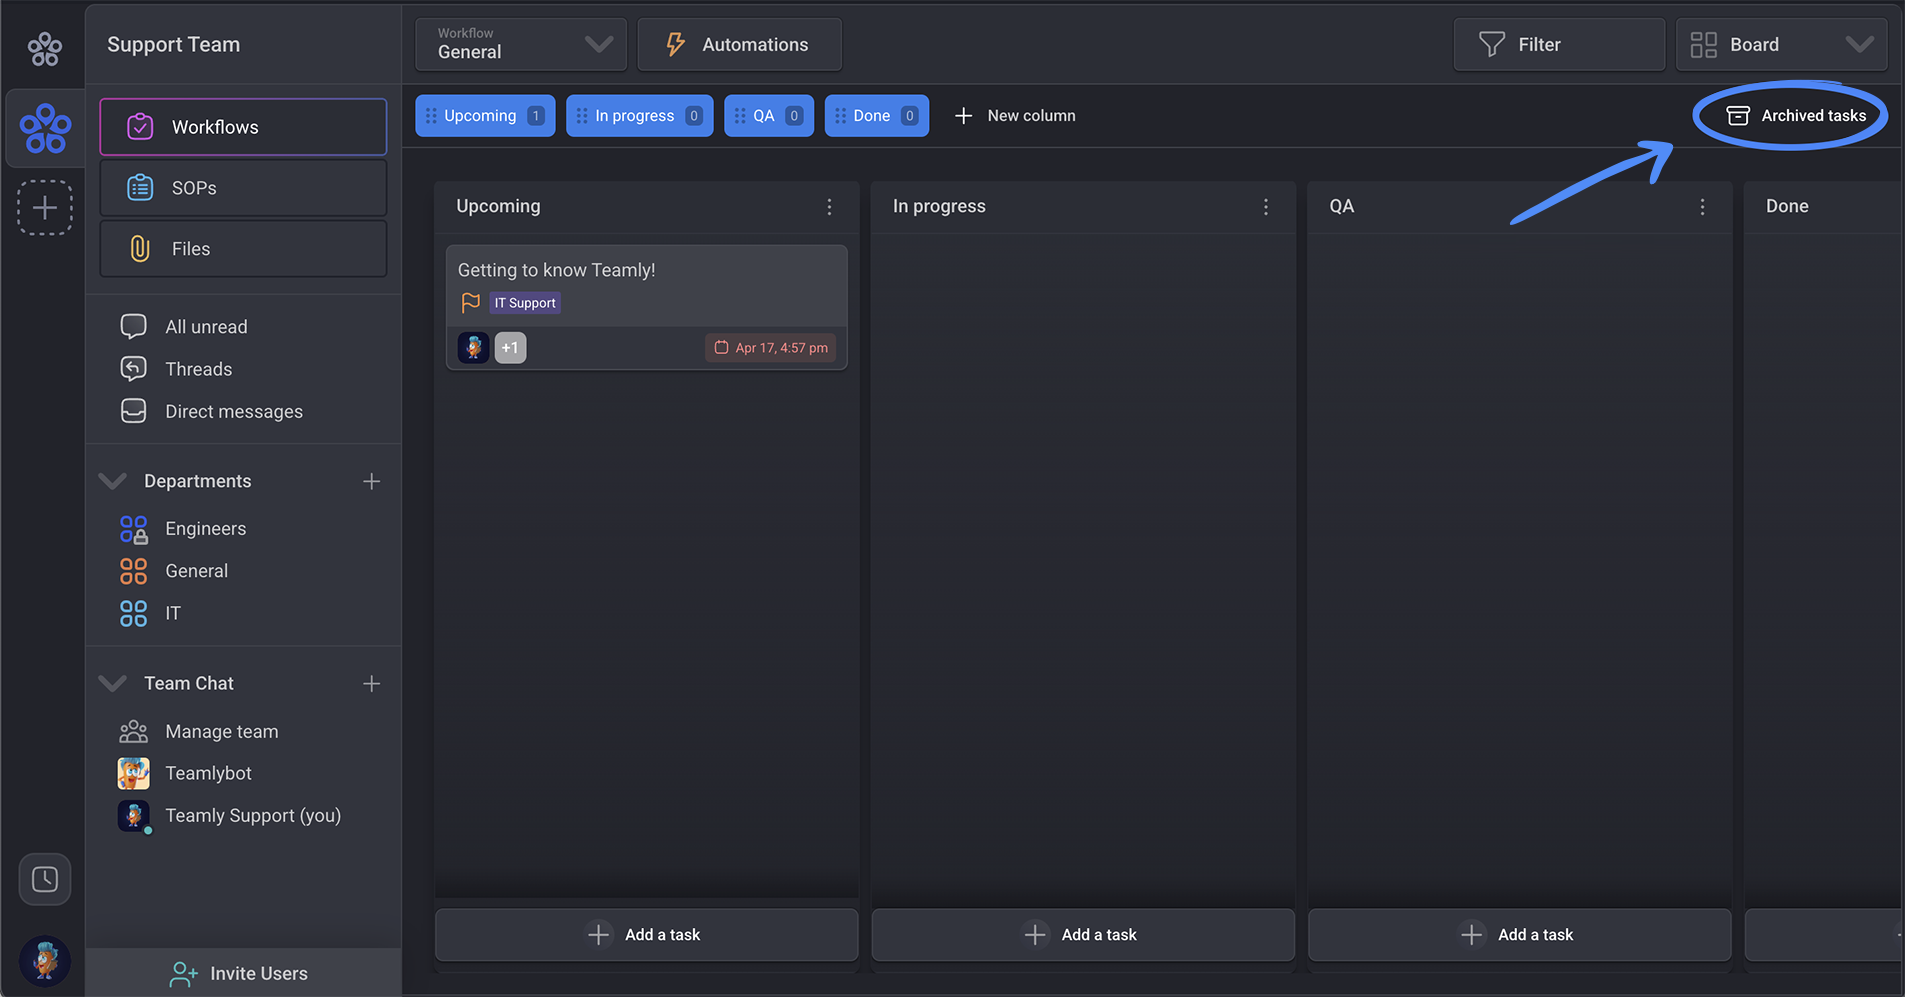The width and height of the screenshot is (1905, 997).
Task: Open QA column options menu
Action: pyautogui.click(x=1702, y=206)
